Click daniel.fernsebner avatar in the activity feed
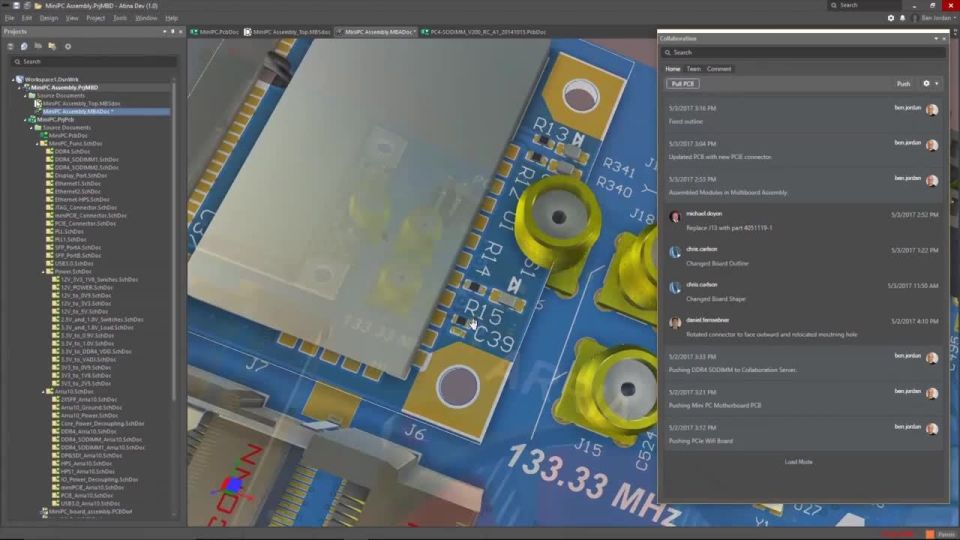 (x=675, y=323)
